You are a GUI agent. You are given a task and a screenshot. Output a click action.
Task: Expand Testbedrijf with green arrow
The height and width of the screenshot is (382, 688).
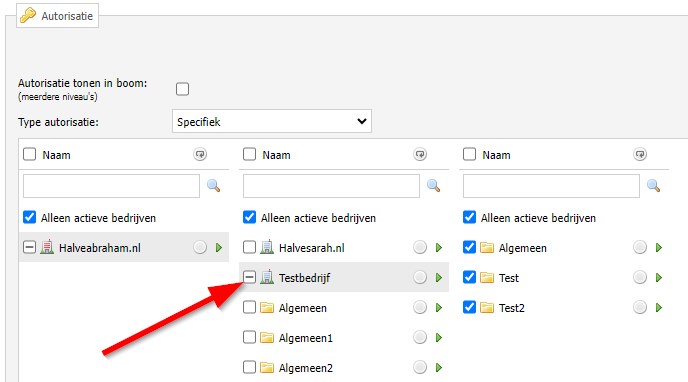[439, 278]
